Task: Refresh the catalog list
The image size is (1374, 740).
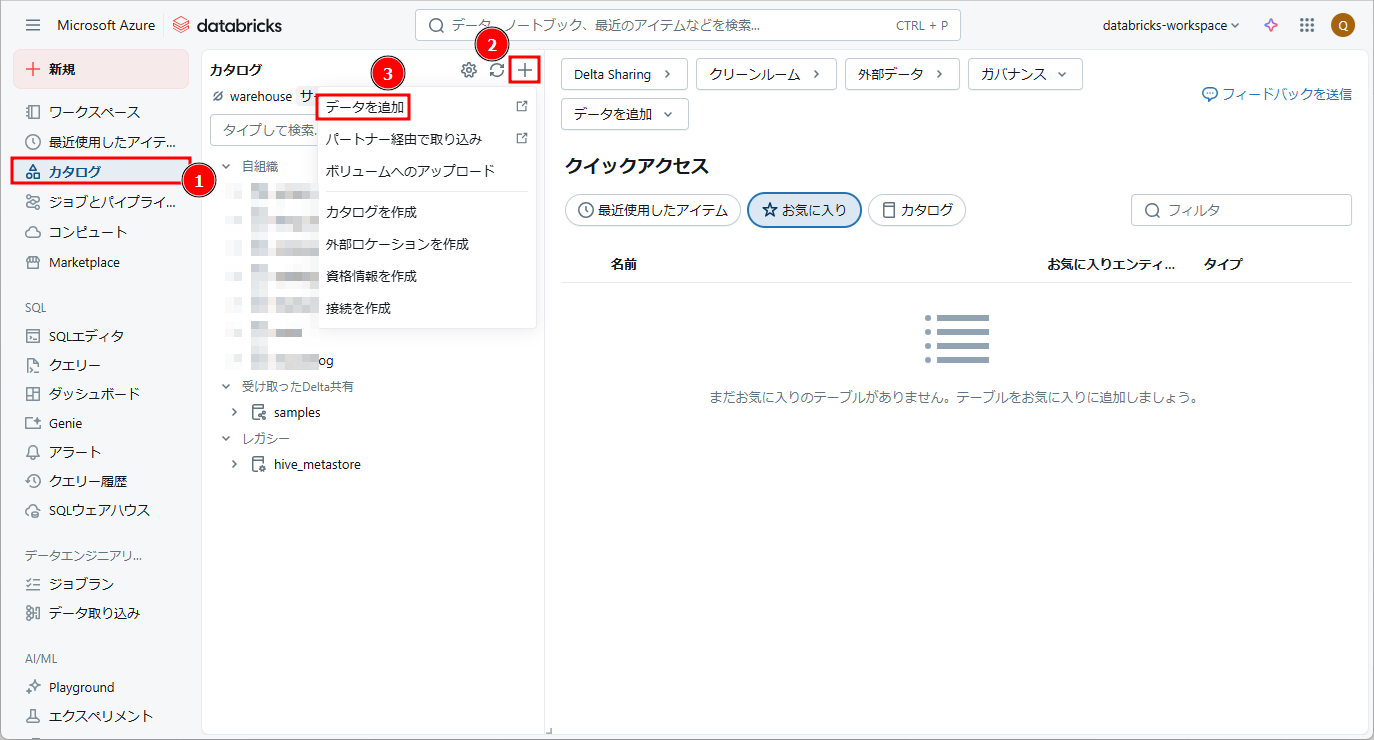Action: (497, 70)
